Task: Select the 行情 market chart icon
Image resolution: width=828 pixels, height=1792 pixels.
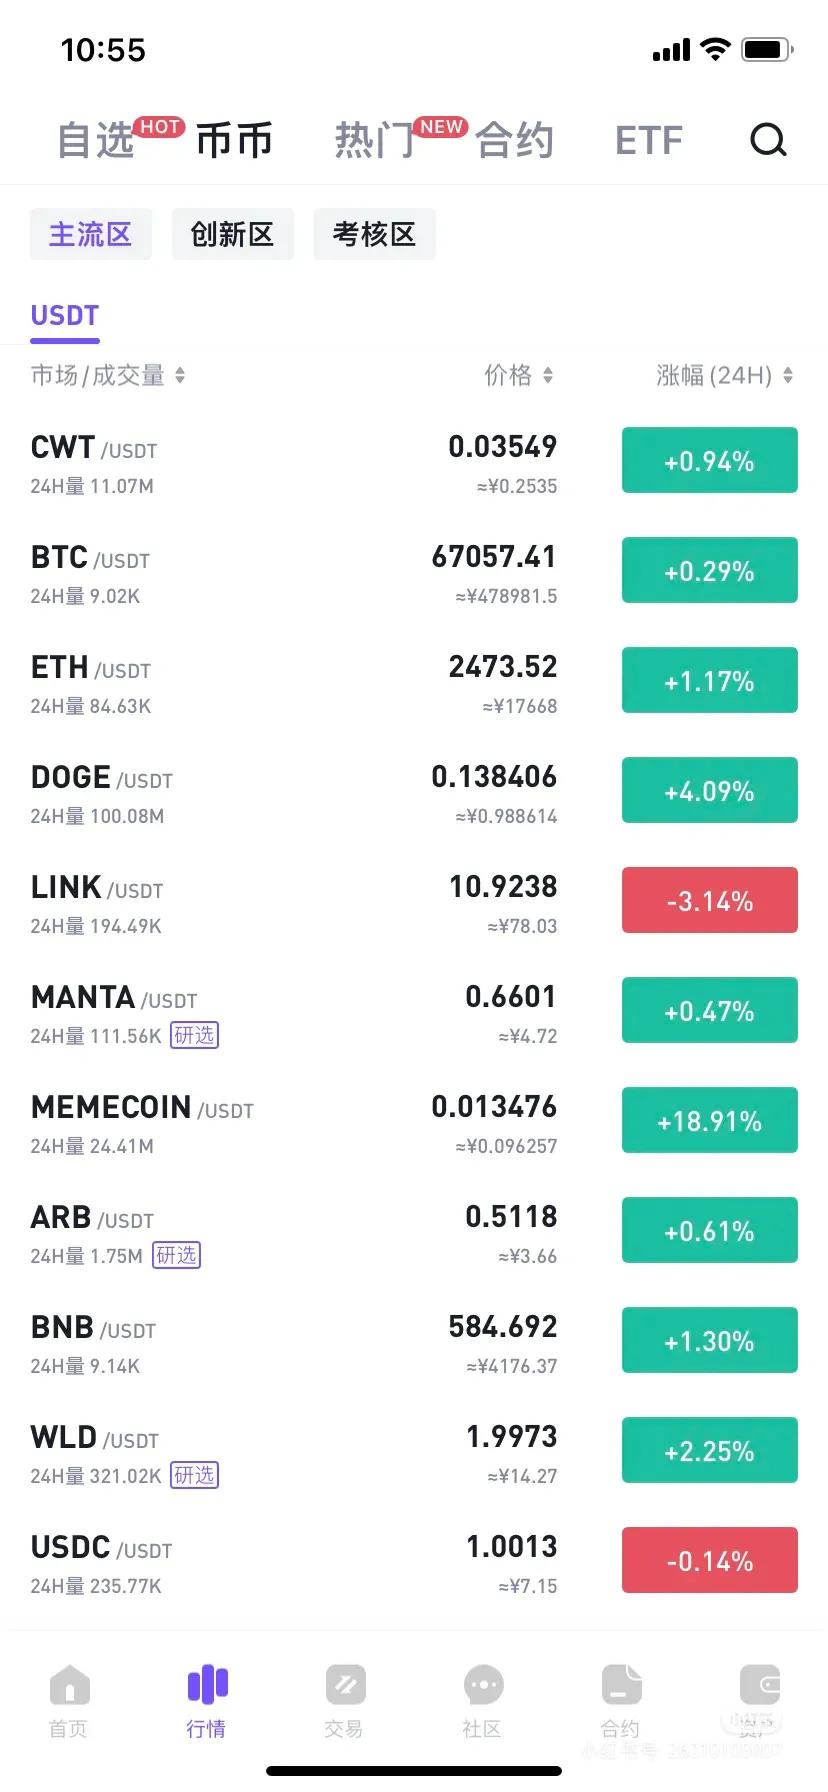Action: [x=207, y=1685]
